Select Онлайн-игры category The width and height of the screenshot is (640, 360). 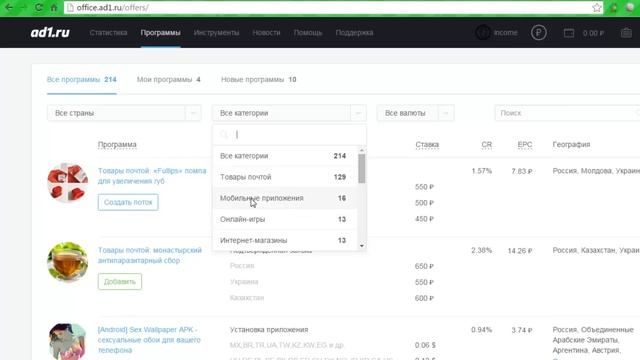click(284, 219)
